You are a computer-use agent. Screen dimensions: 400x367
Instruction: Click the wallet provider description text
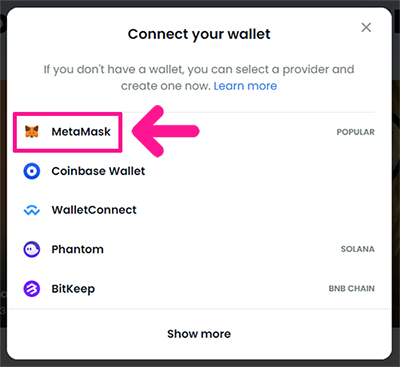(199, 78)
